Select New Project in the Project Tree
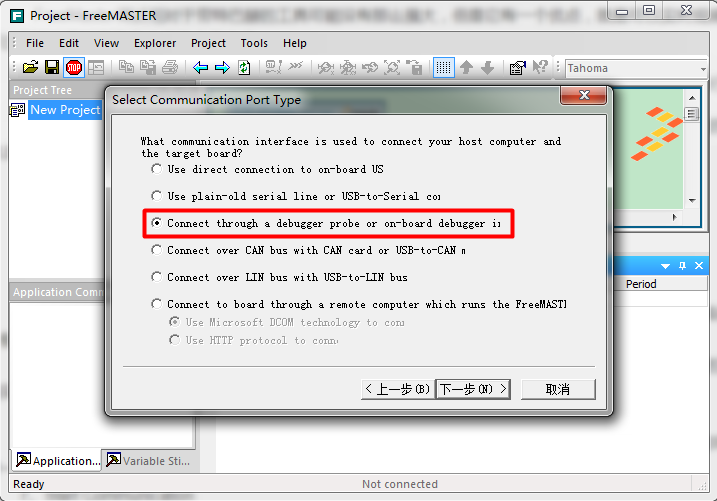717x501 pixels. tap(65, 110)
